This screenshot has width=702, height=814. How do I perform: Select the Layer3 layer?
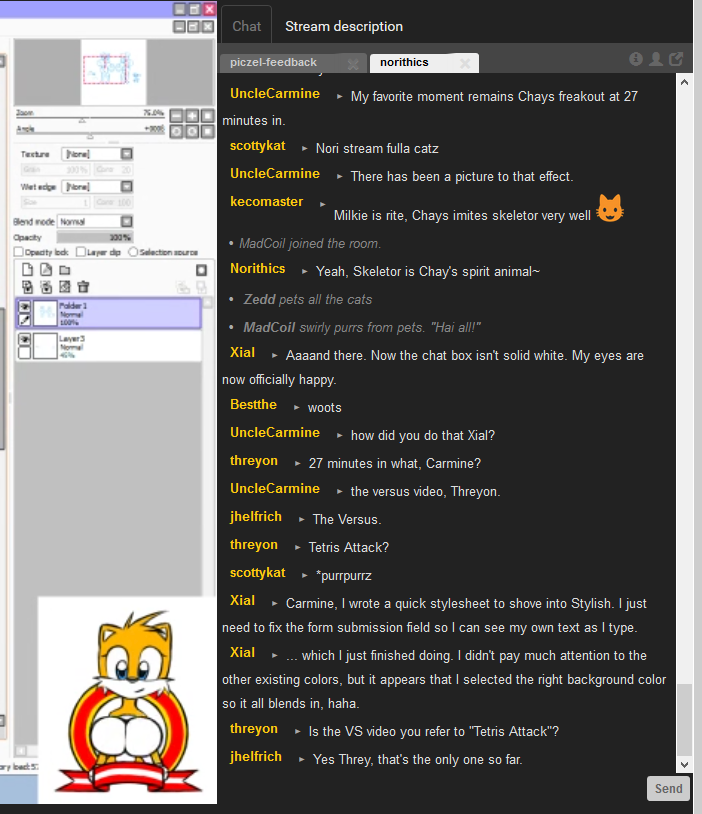click(109, 346)
